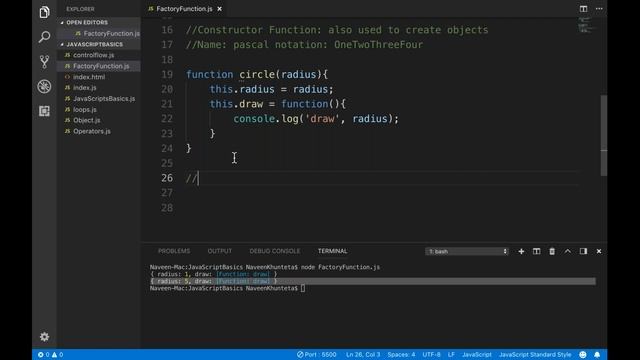Open controlflow.js in the explorer

pyautogui.click(x=93, y=55)
